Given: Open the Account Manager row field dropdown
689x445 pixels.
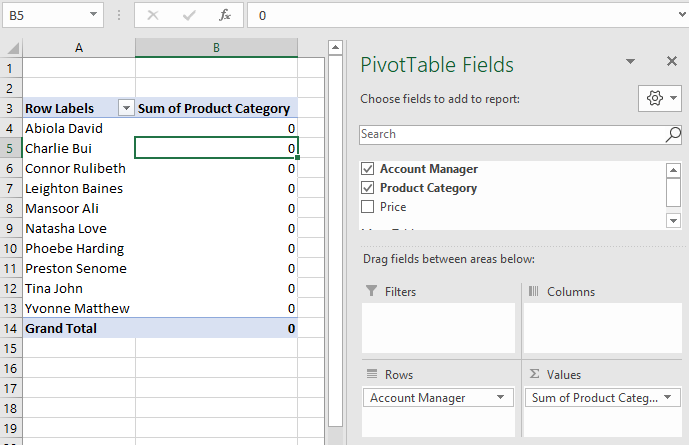Looking at the screenshot, I should click(499, 398).
